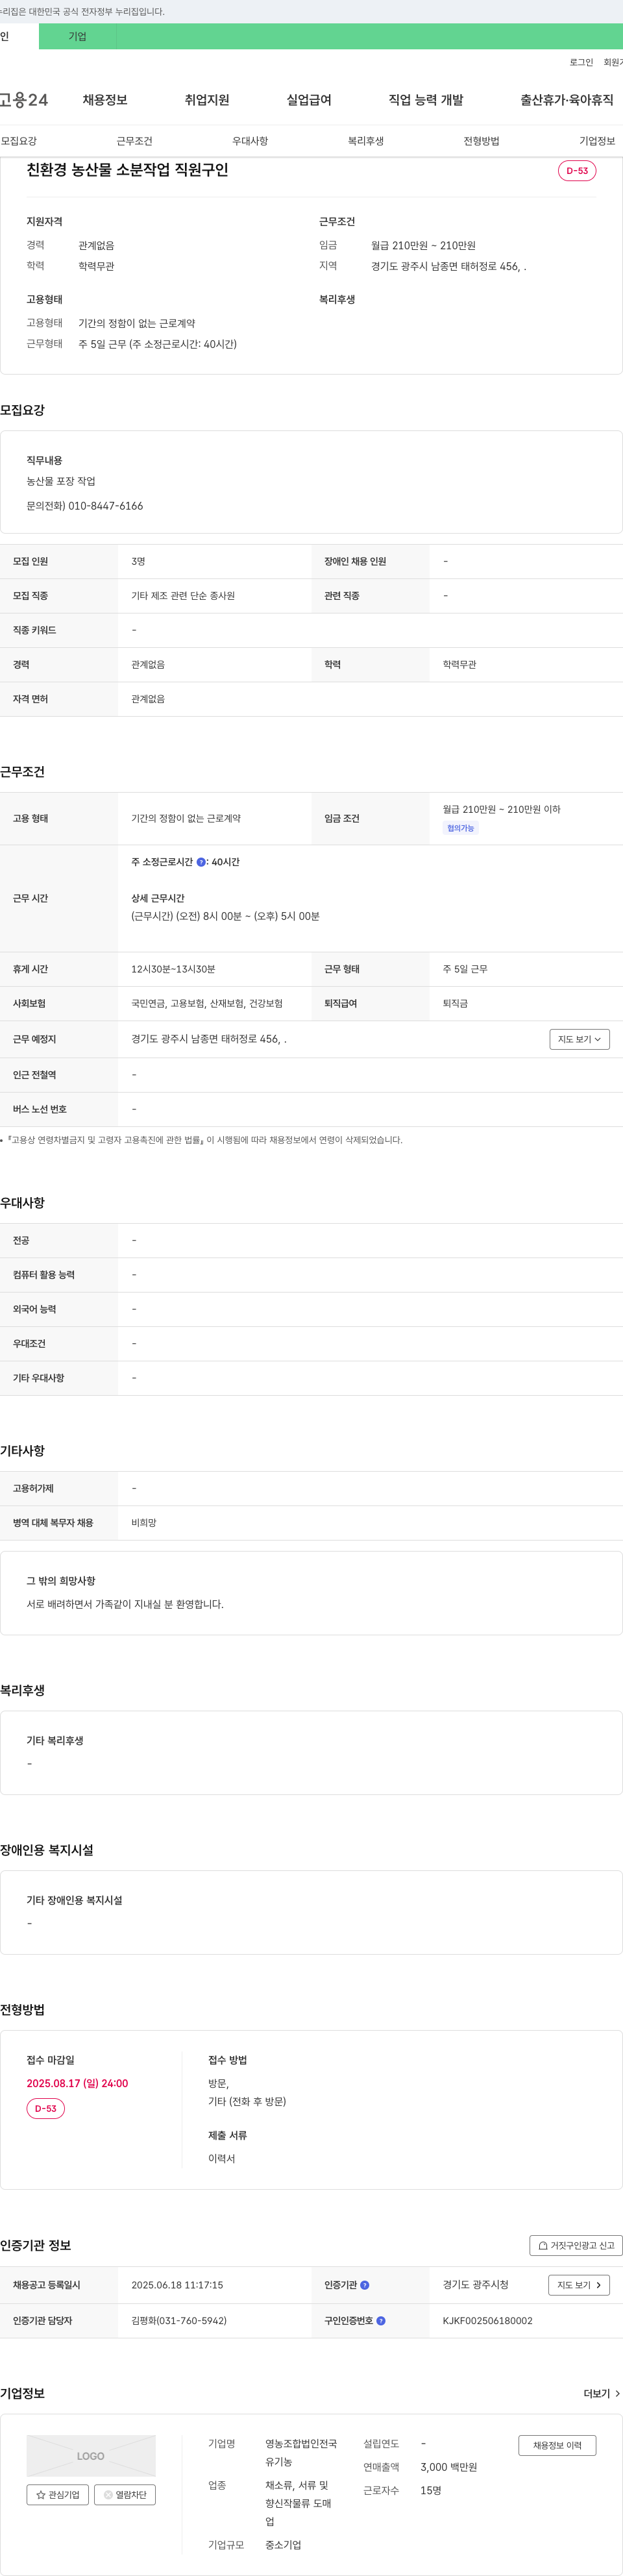Click the 접수 마감일 date 2025.08.17 (일) 24:00
This screenshot has height=2576, width=623.
coord(77,2084)
